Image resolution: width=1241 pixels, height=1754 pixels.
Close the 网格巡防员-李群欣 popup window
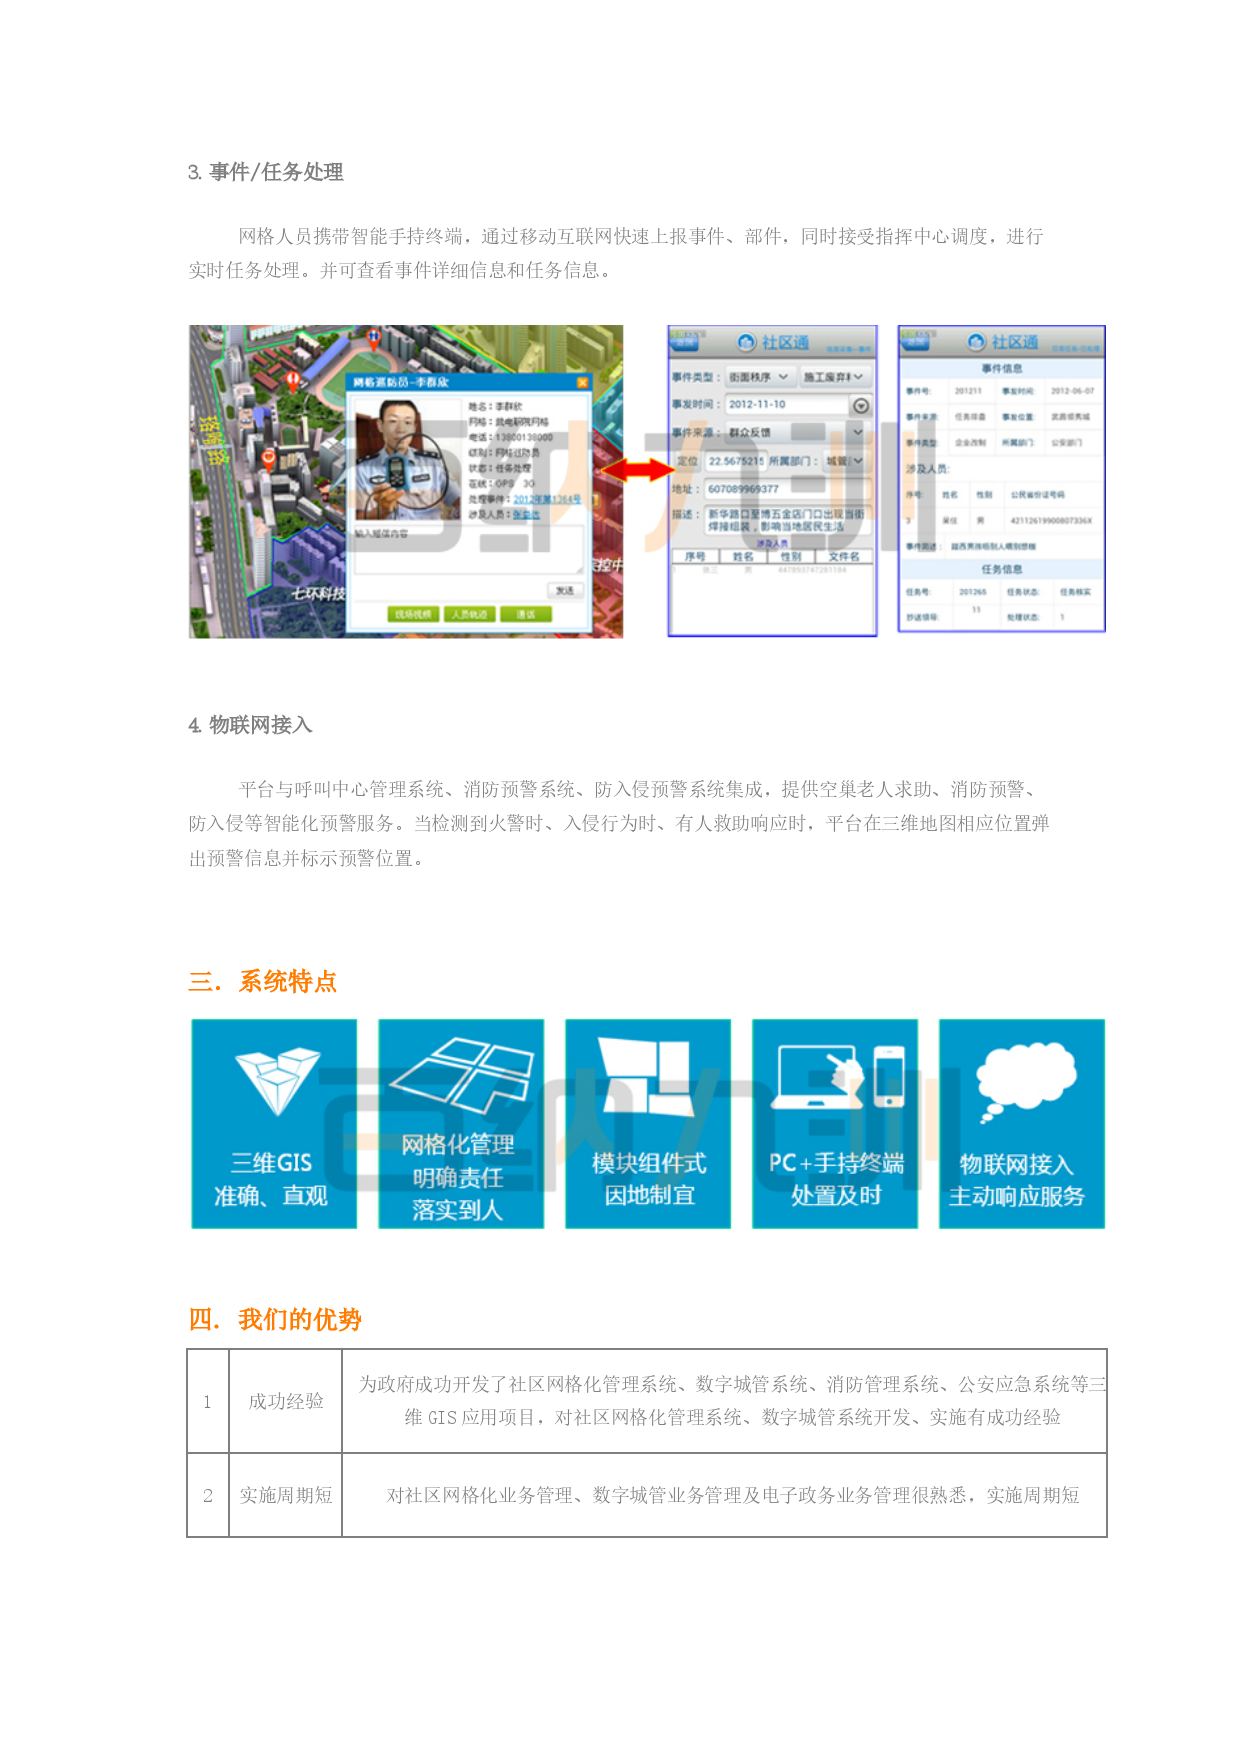(583, 382)
